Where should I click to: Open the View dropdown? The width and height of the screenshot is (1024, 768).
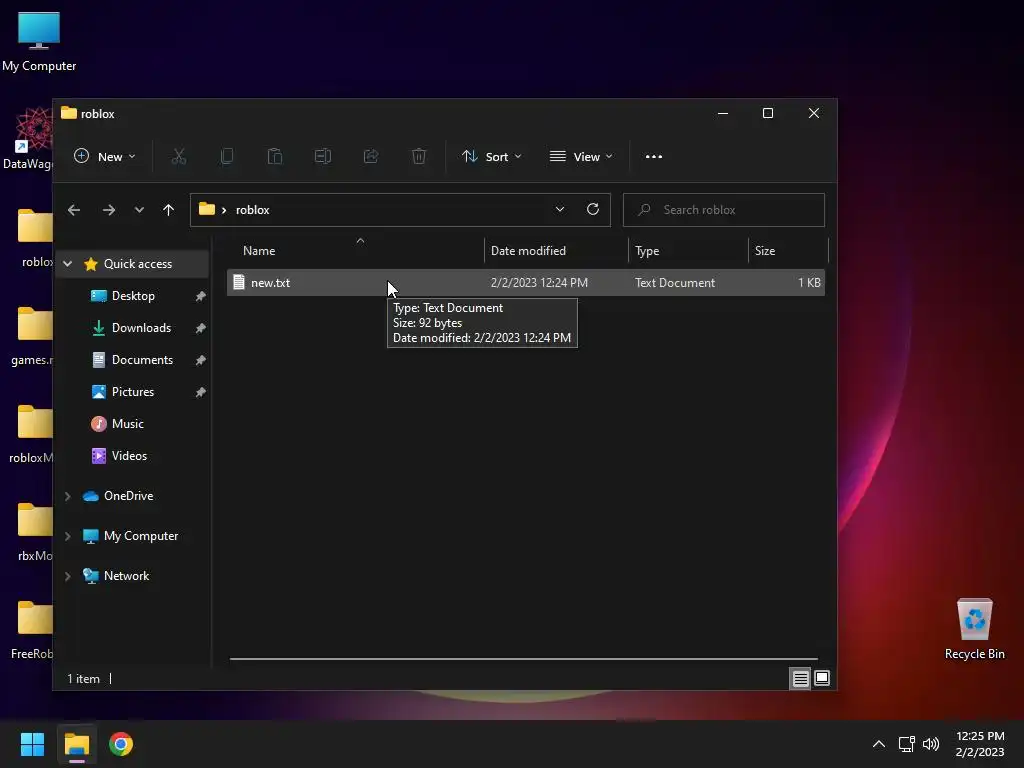pyautogui.click(x=581, y=157)
